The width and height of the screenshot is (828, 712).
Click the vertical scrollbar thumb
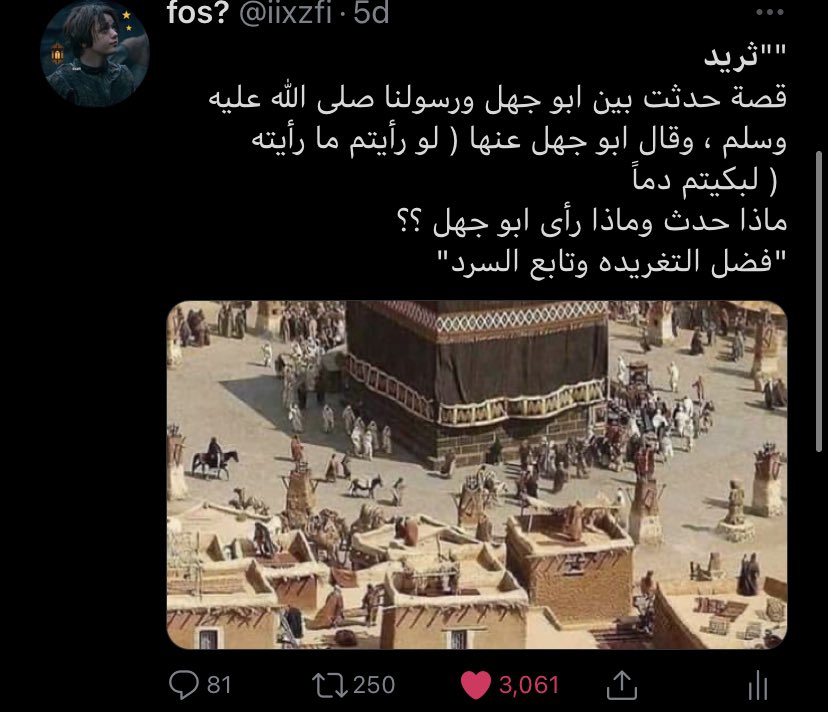click(819, 301)
